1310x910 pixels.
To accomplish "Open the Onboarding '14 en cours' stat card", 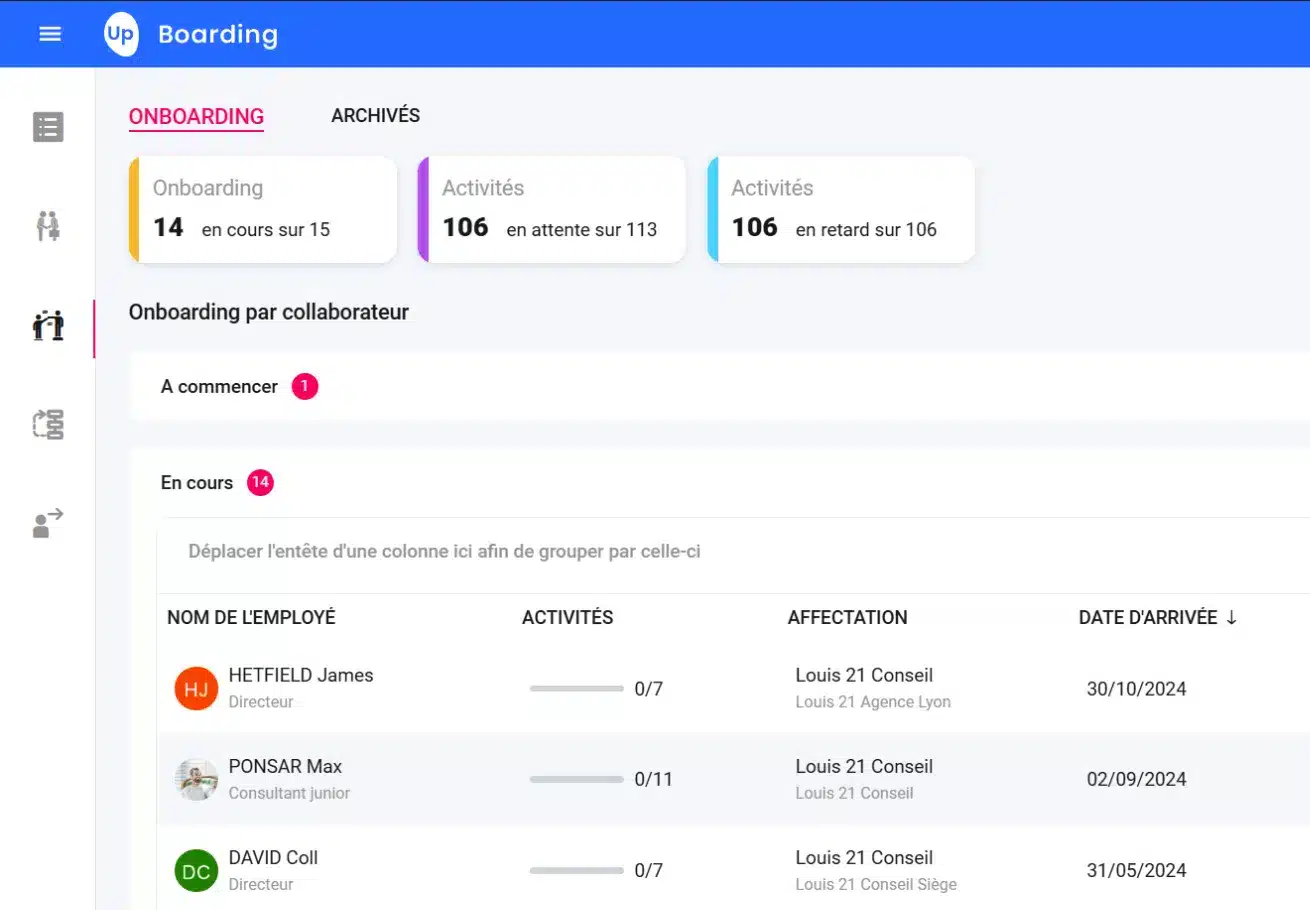I will 262,209.
